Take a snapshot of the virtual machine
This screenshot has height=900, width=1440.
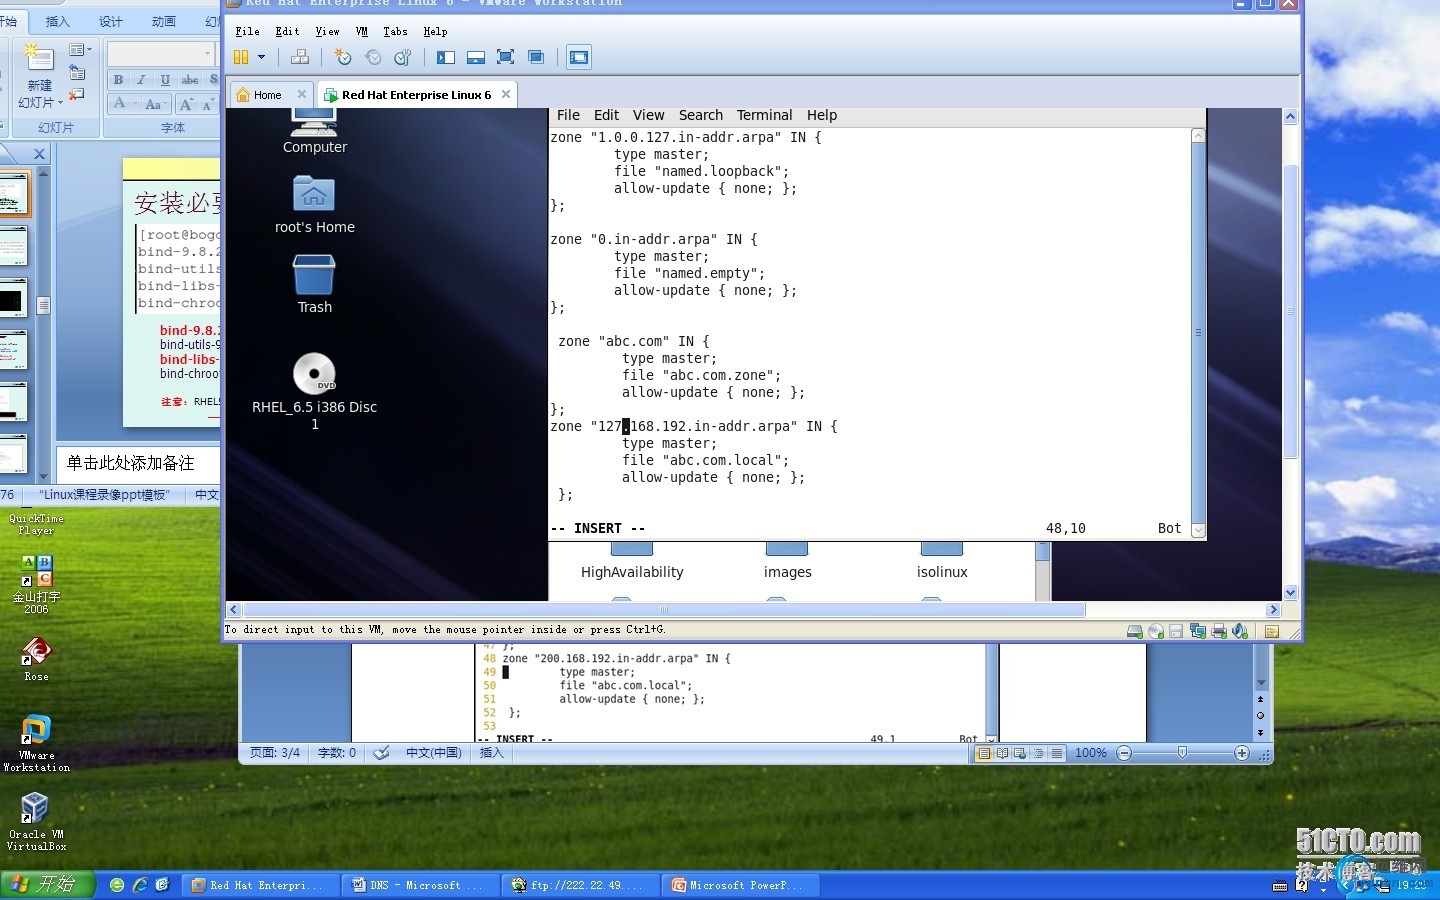(343, 57)
